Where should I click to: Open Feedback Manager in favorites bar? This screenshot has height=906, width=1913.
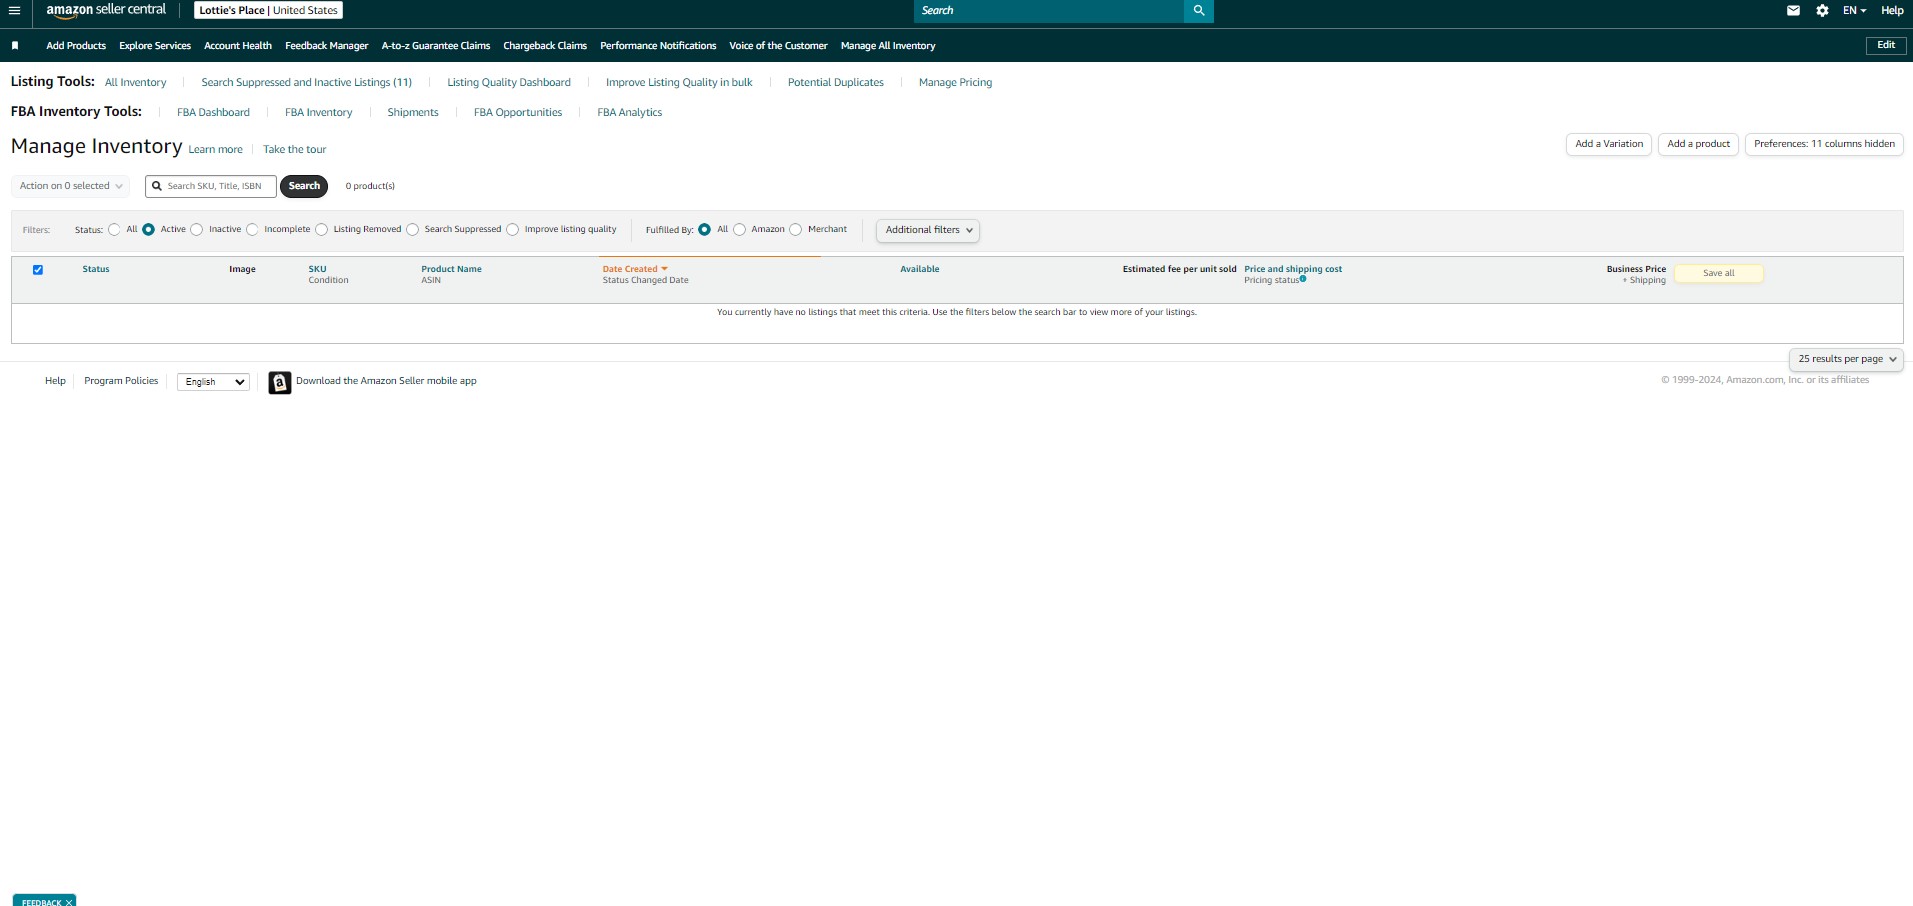(x=327, y=46)
